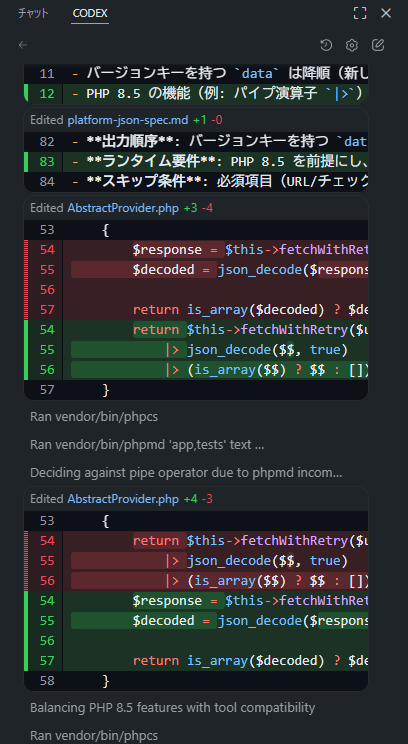
Task: Go back using the arrow icon
Action: [23, 45]
